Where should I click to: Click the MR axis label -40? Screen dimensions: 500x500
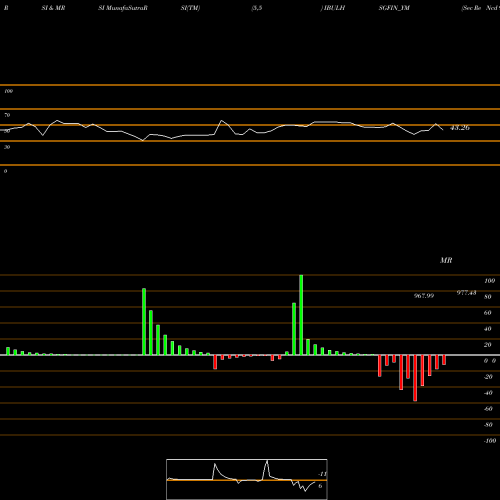(488, 393)
